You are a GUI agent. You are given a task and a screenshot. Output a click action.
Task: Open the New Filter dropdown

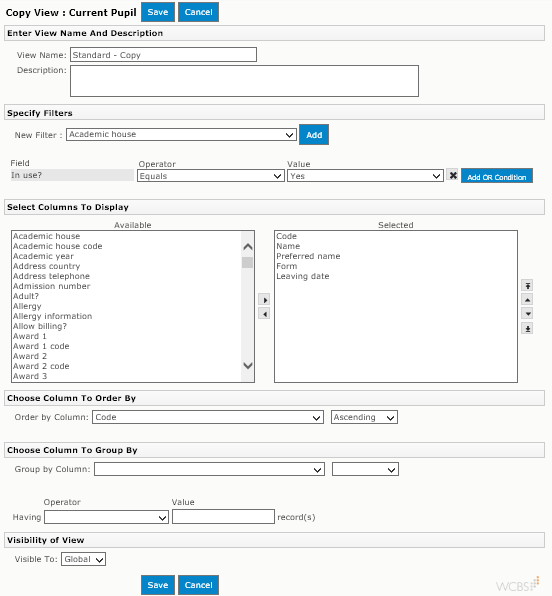[x=181, y=135]
